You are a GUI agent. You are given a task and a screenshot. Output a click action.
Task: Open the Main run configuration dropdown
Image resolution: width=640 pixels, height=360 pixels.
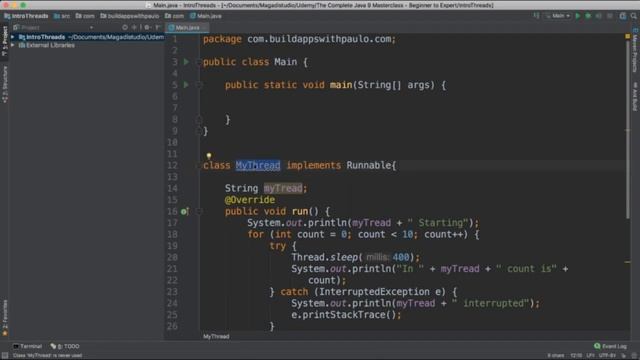pos(558,16)
